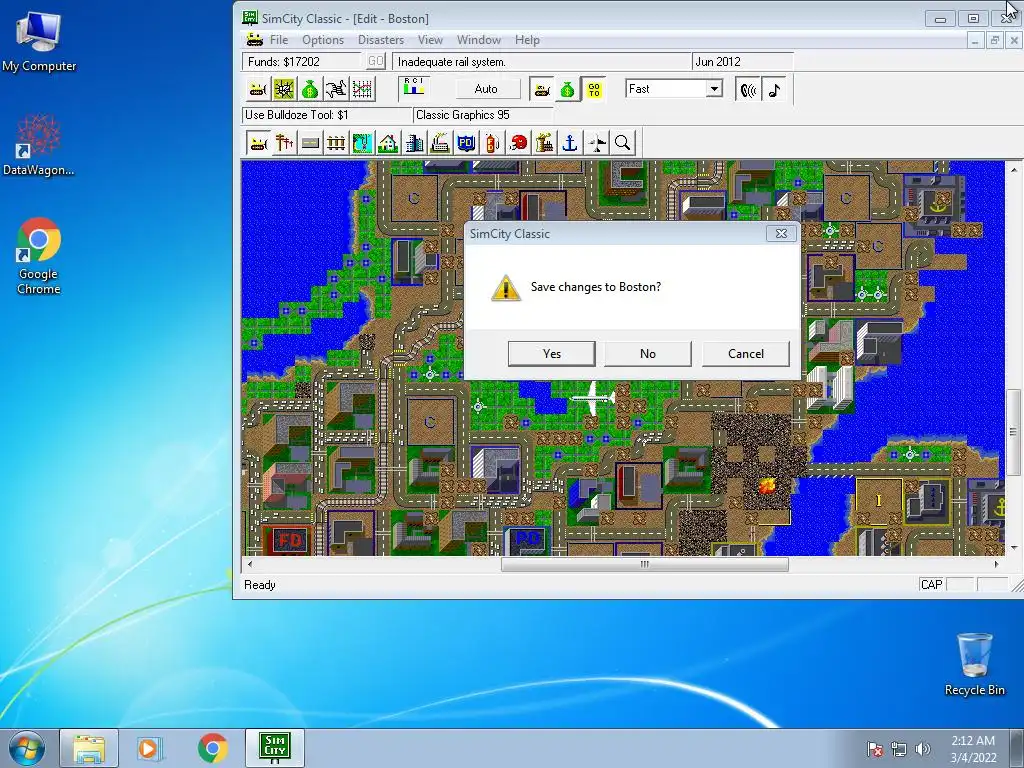Click No in the save dialog
This screenshot has height=768, width=1024.
647,353
